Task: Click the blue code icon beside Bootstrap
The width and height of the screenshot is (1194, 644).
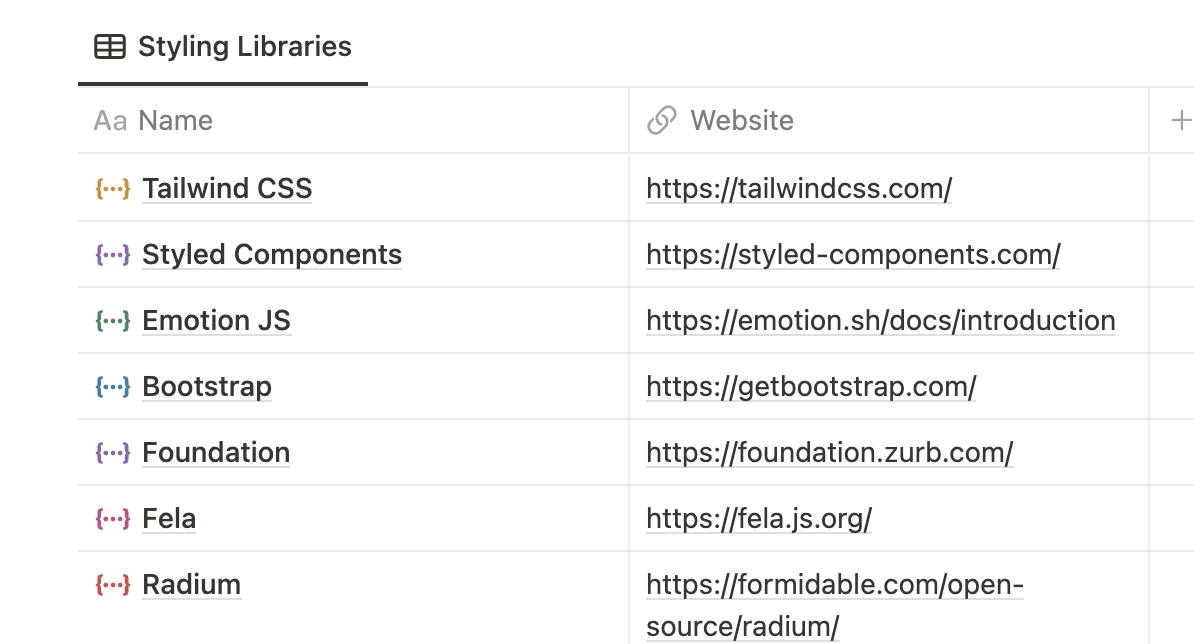Action: (112, 386)
